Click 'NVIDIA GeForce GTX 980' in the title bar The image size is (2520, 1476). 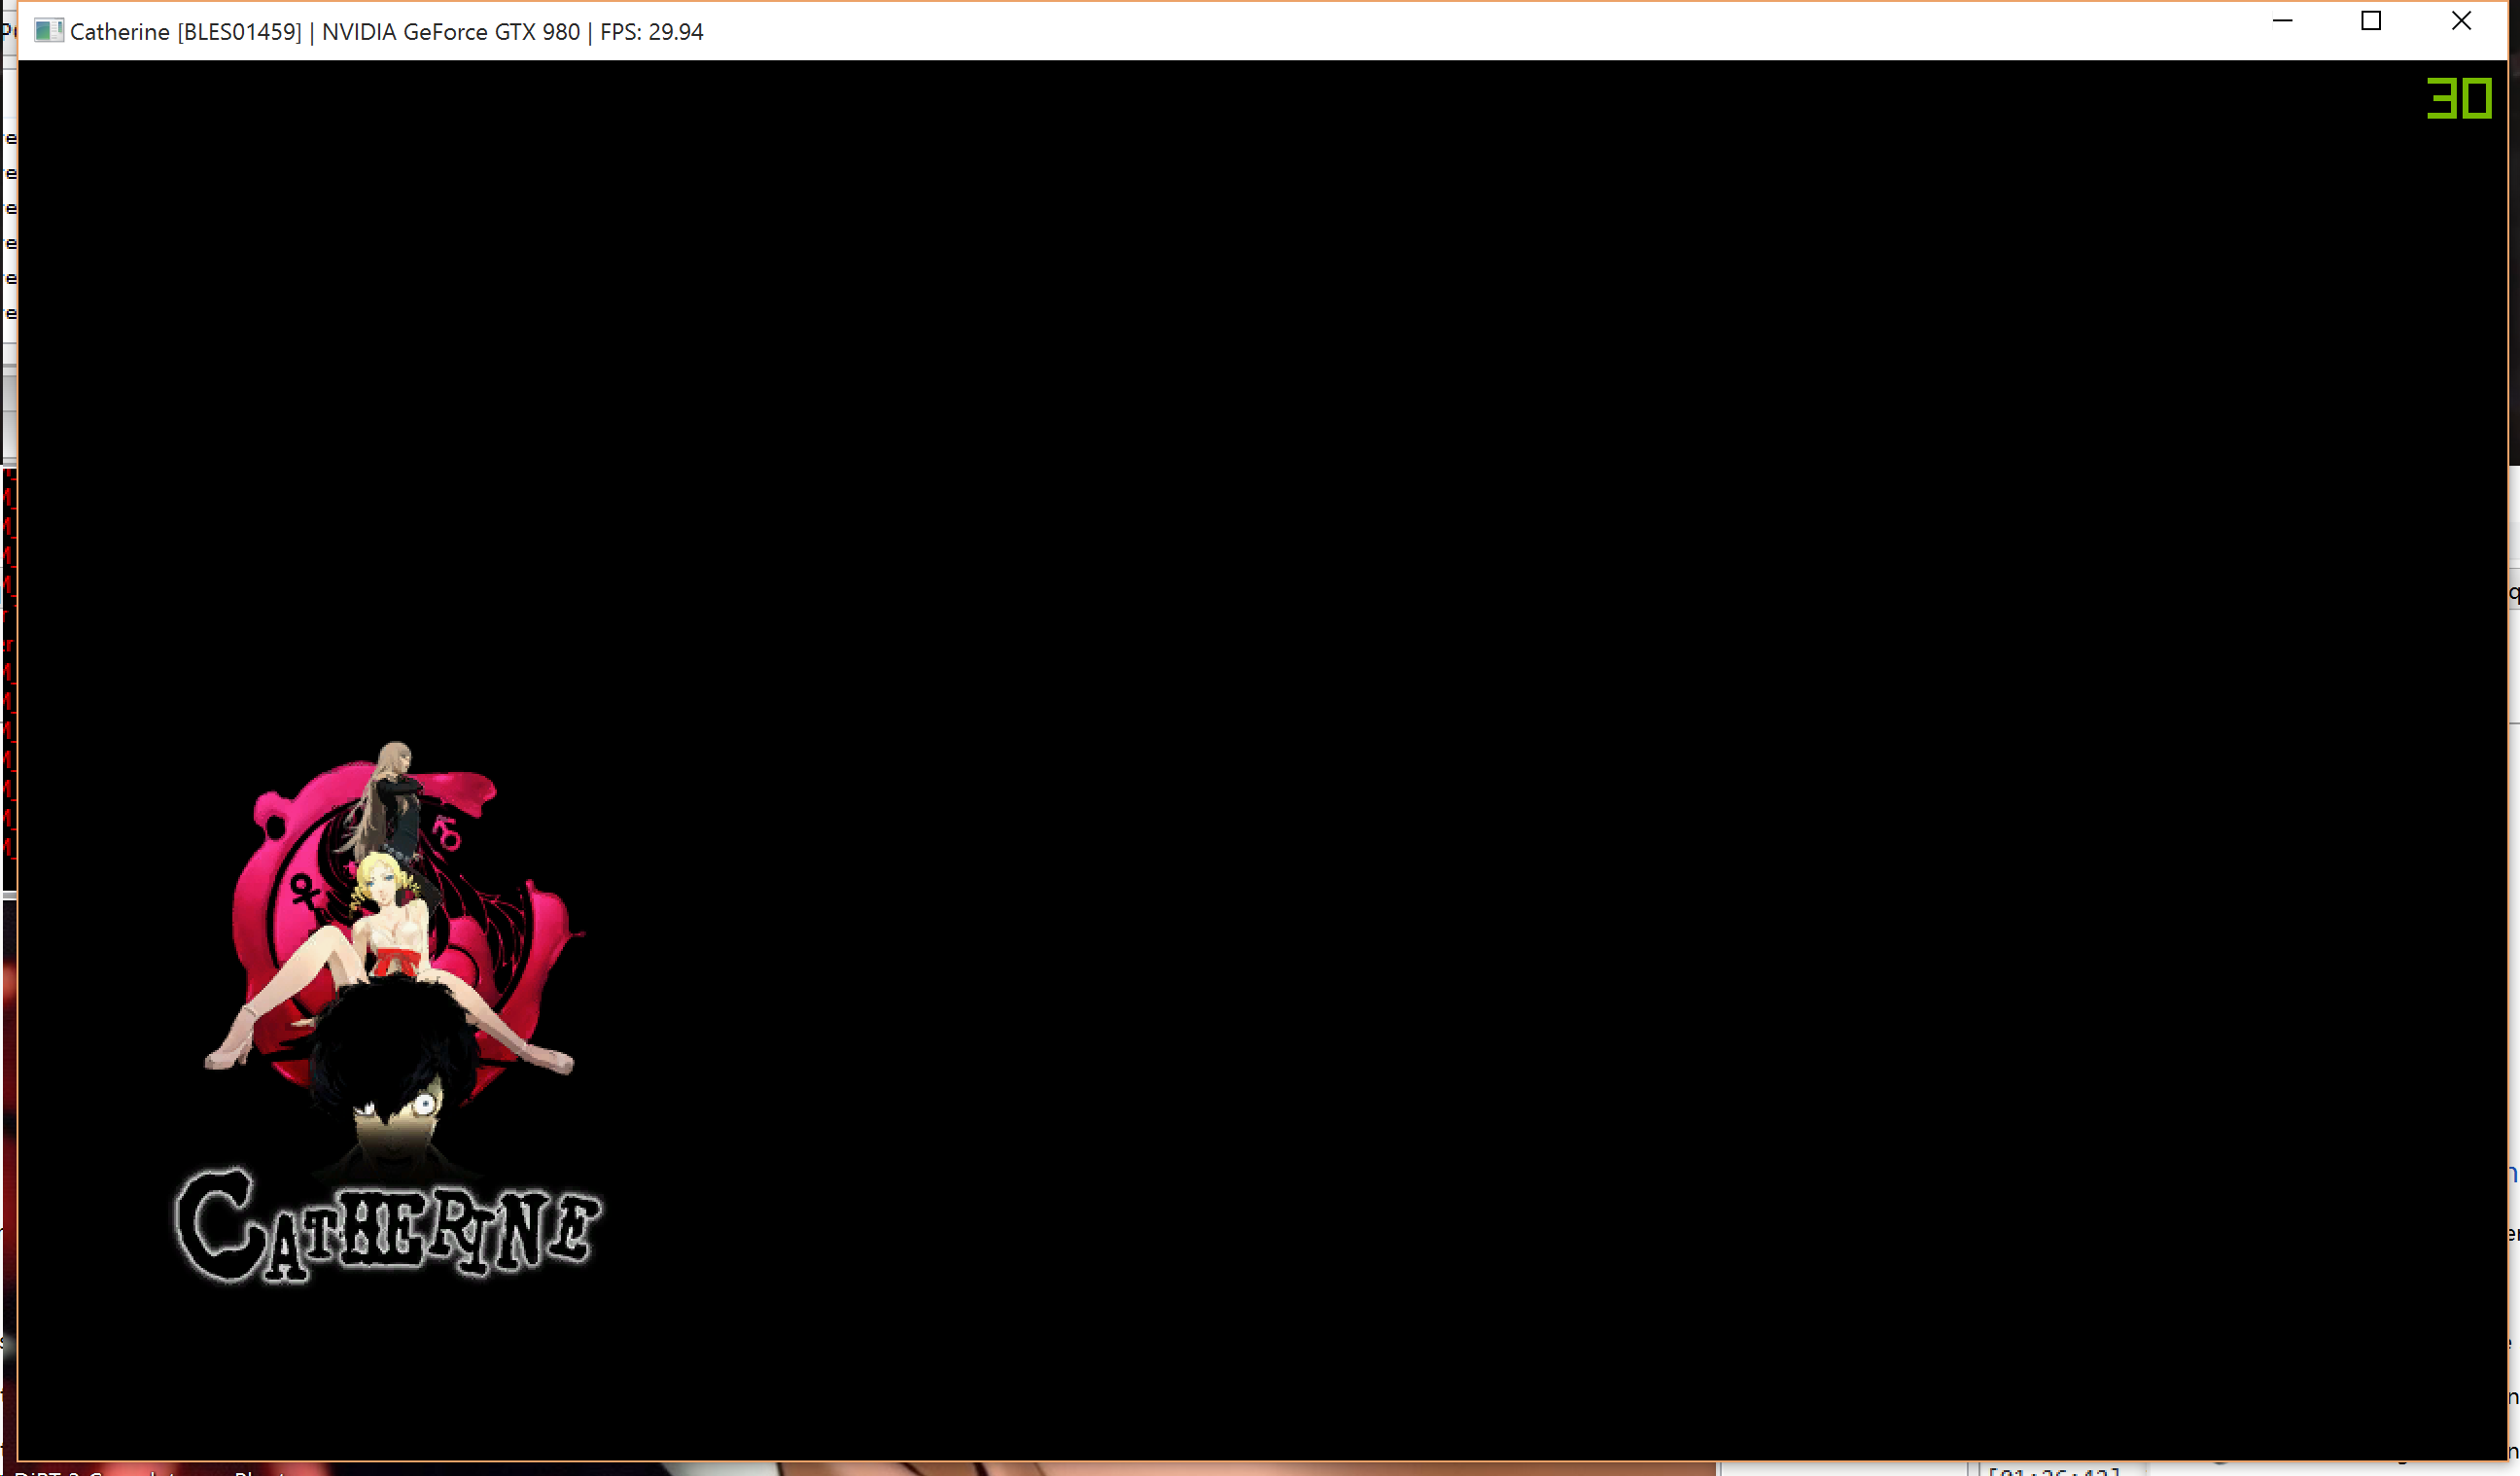(x=450, y=32)
